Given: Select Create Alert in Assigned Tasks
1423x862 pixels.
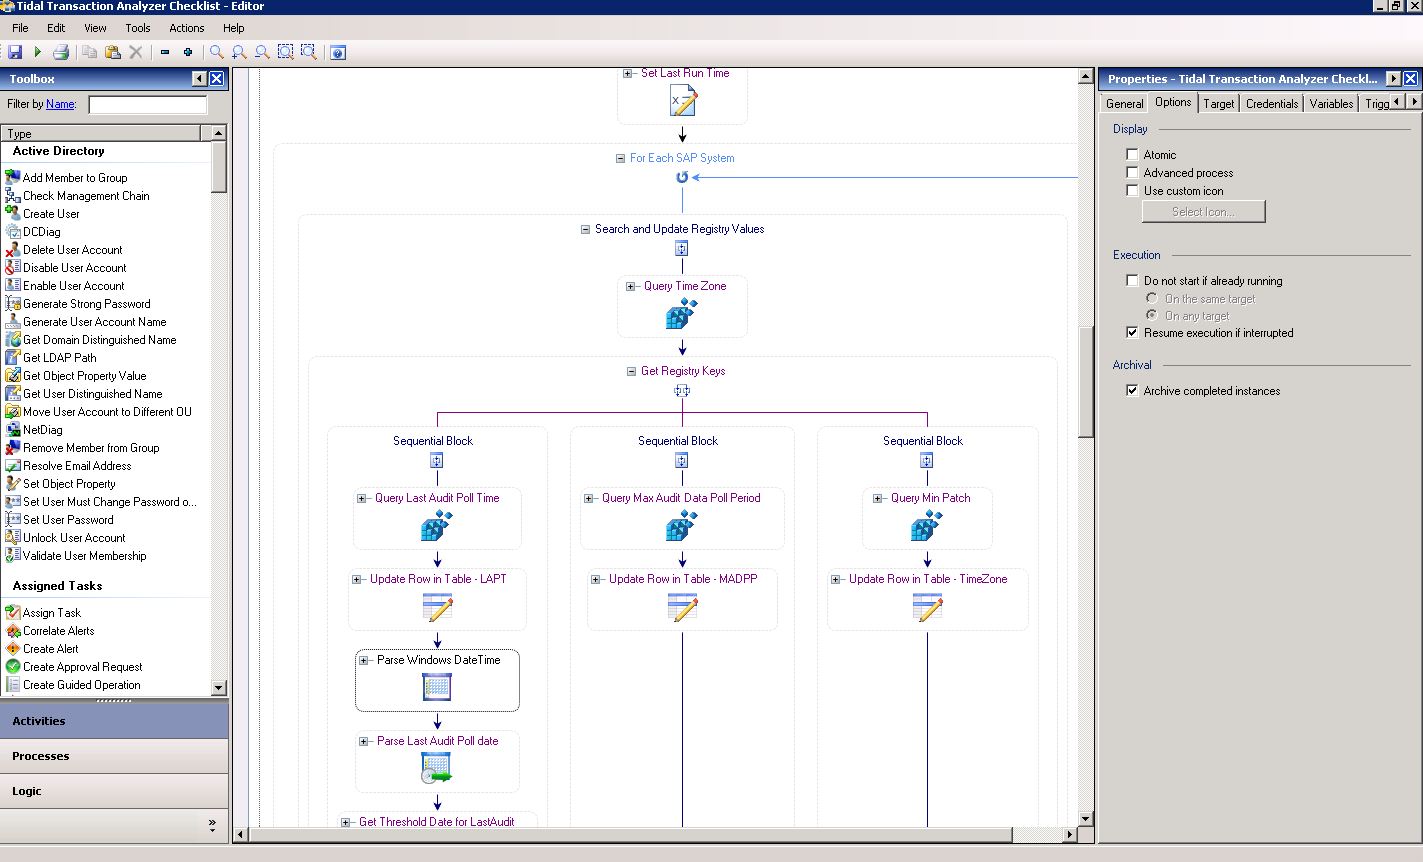Looking at the screenshot, I should point(50,649).
